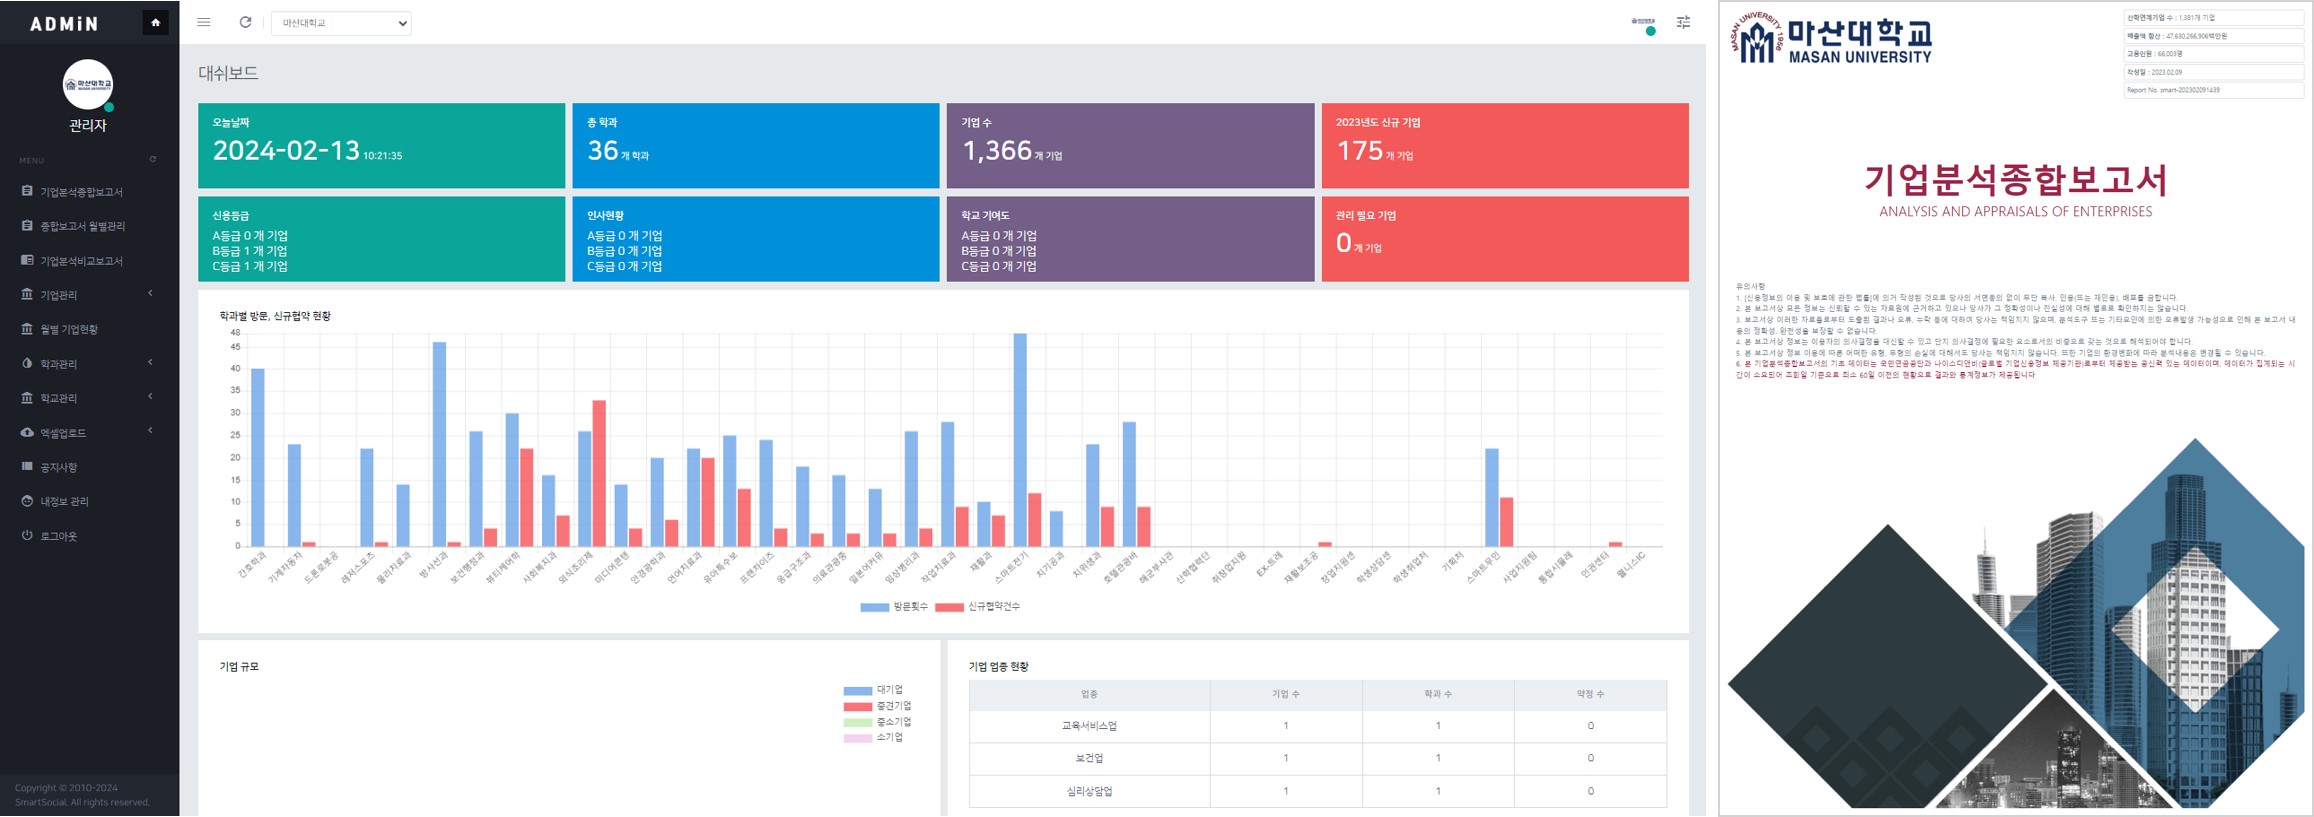Click the 마산대학교 avatar logo in sidebar
The width and height of the screenshot is (2314, 817).
tap(88, 85)
